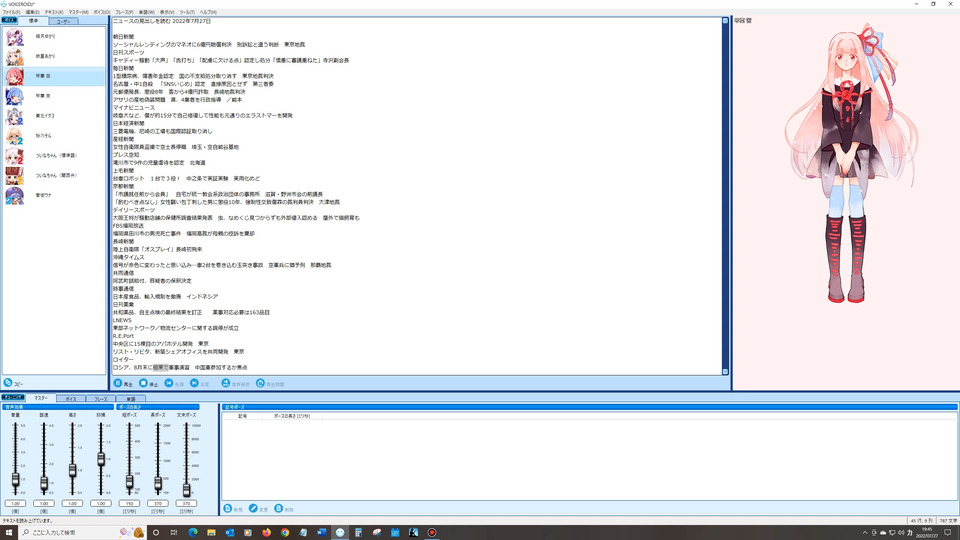Viewport: 960px width, 540px height.
Task: Click the コピー icon under voice list
Action: click(x=8, y=383)
